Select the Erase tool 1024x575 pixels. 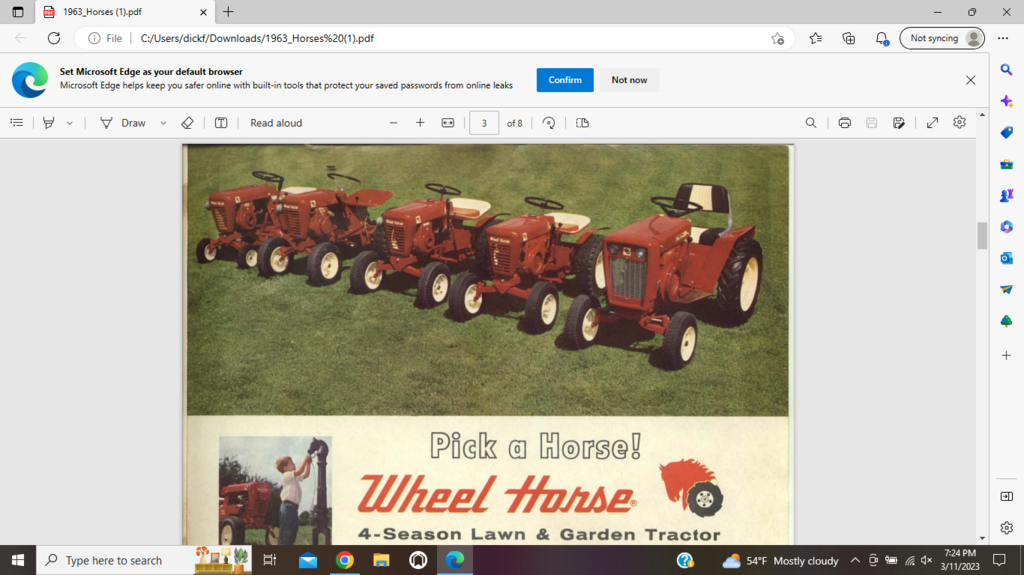[x=187, y=123]
